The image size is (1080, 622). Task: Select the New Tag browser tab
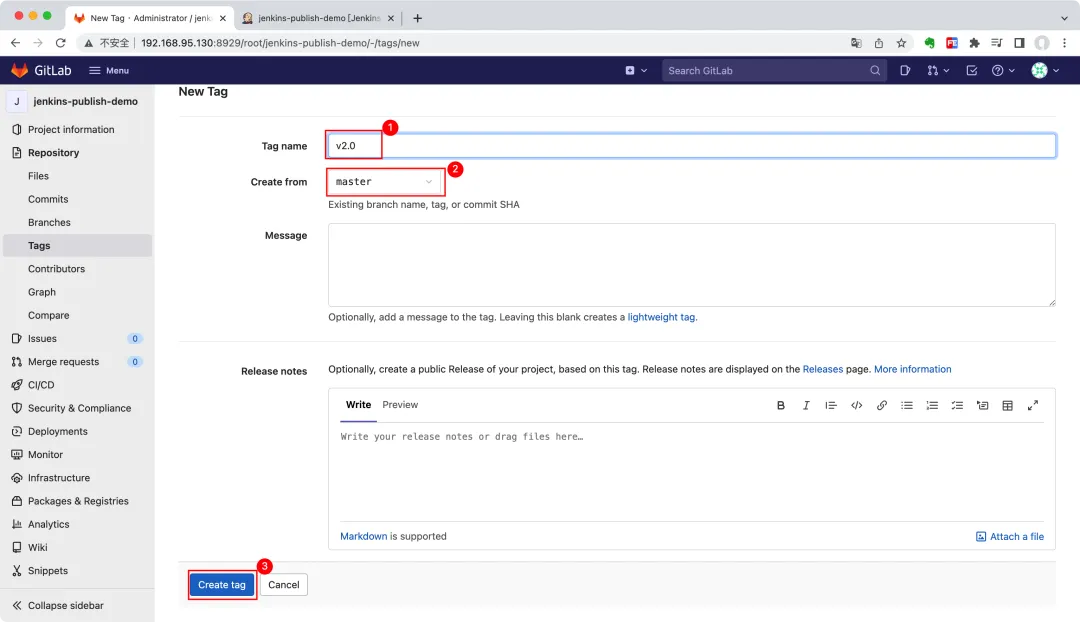pos(149,18)
